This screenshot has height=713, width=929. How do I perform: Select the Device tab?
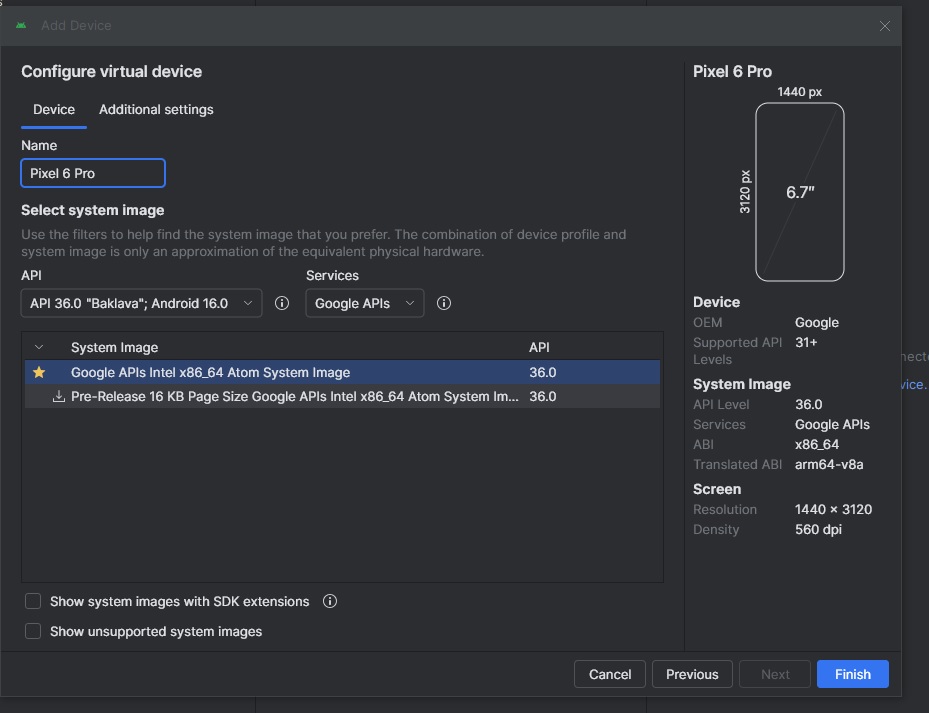coord(54,109)
